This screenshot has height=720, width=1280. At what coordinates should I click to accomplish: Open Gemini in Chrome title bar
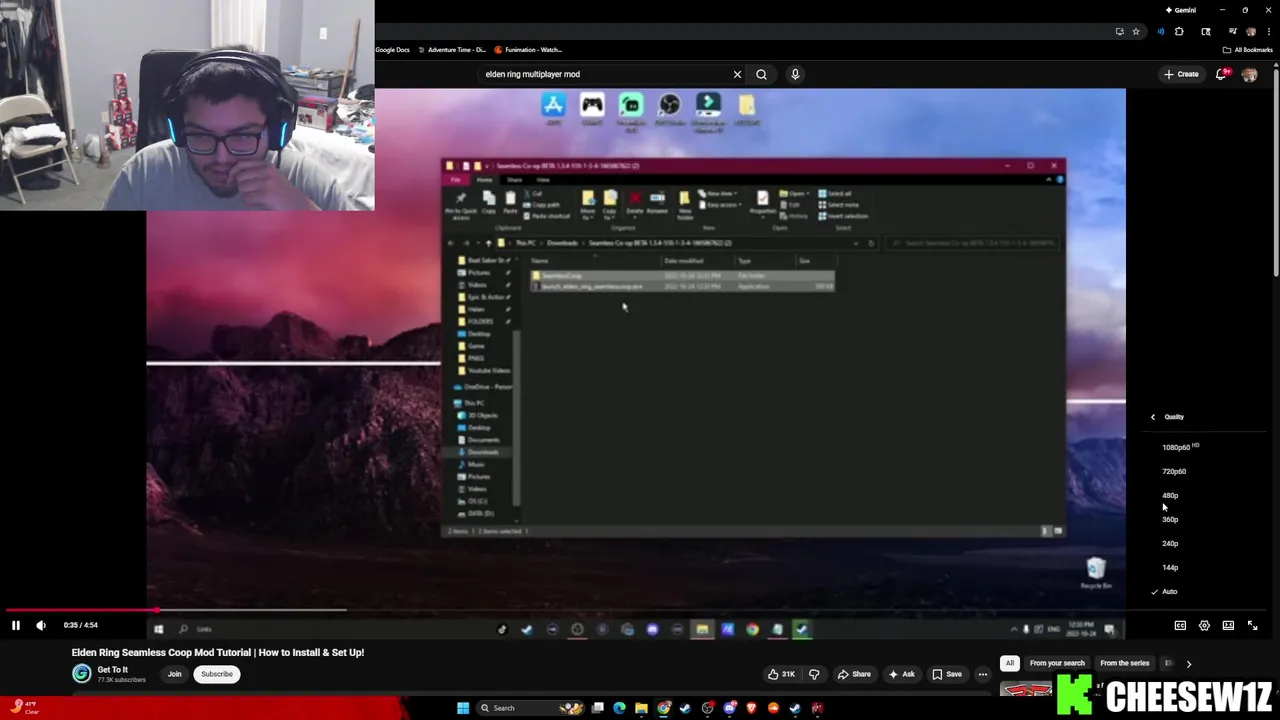pyautogui.click(x=1180, y=10)
